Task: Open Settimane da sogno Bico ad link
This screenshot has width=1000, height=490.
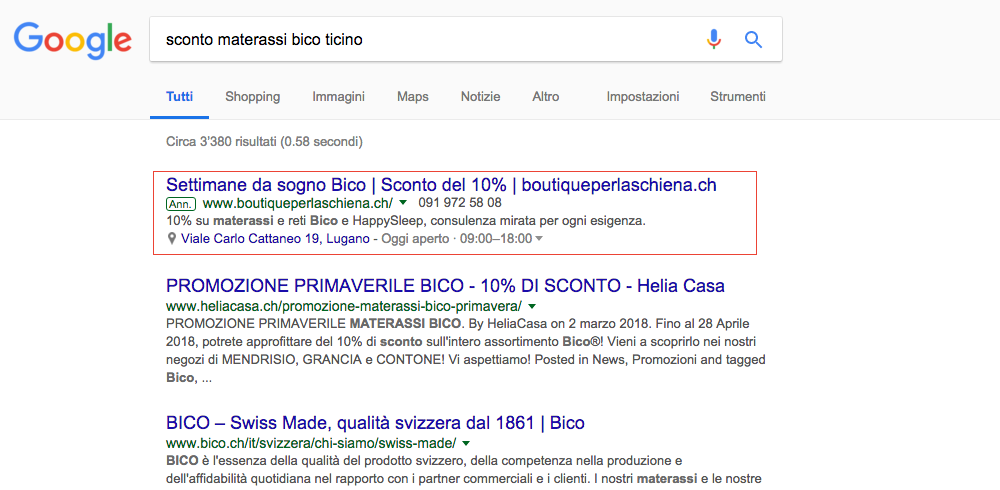Action: [x=441, y=185]
